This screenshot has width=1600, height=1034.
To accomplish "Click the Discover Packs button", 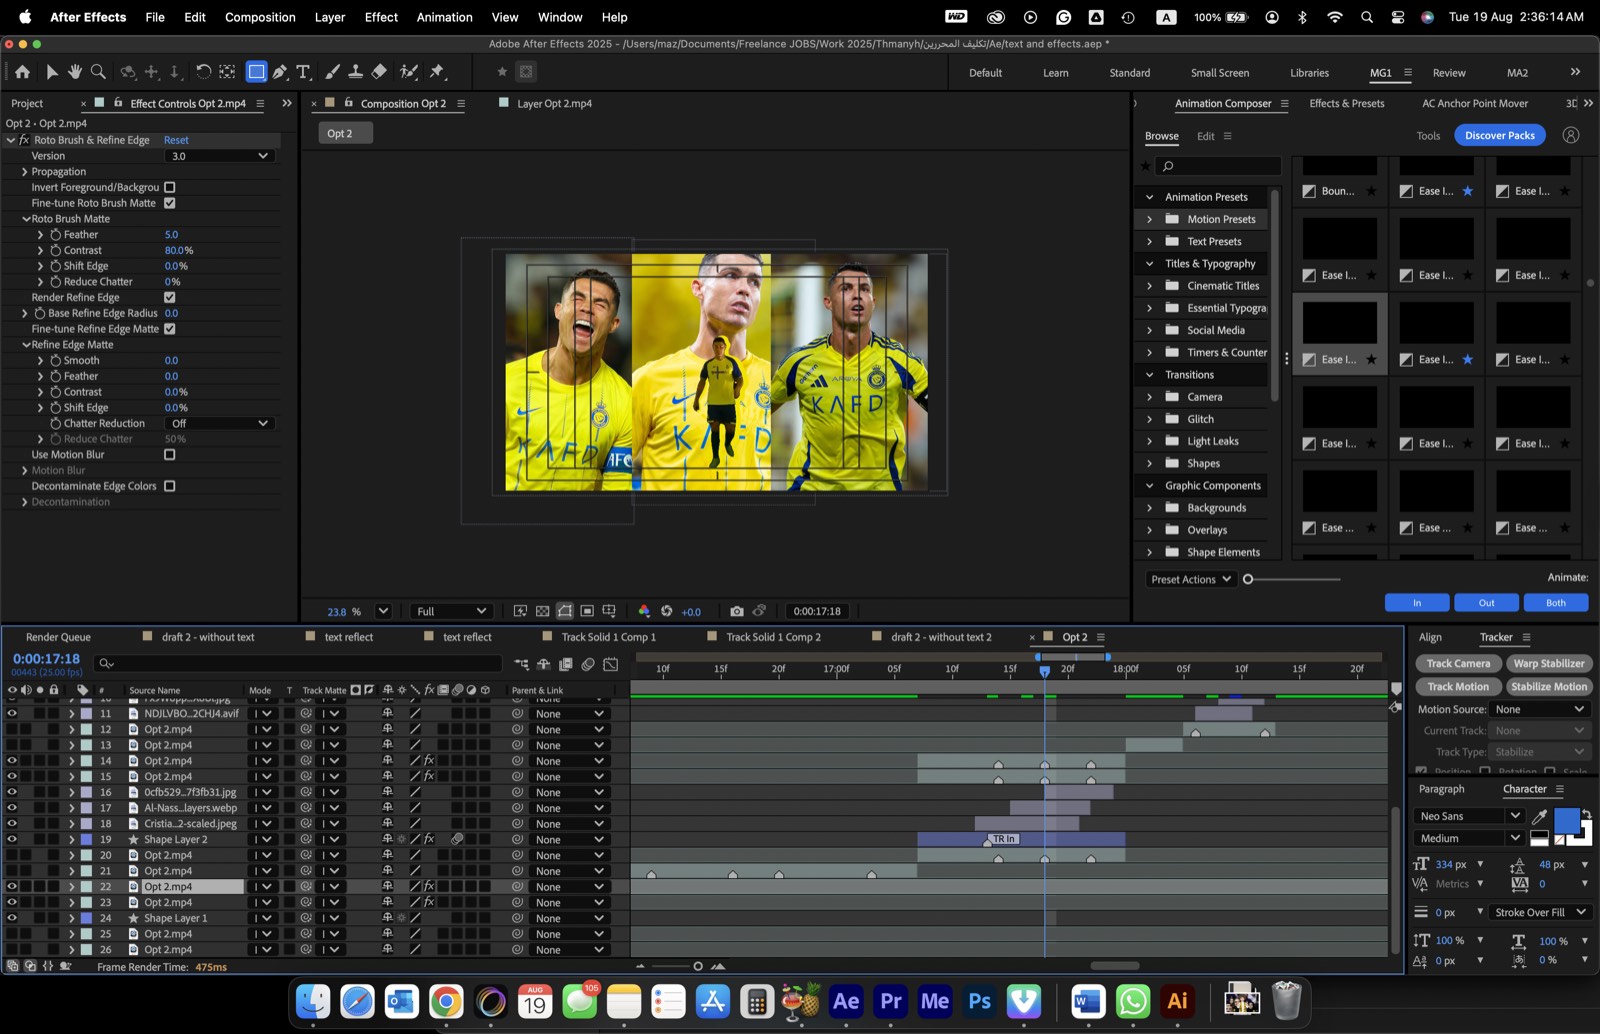I will click(1499, 135).
